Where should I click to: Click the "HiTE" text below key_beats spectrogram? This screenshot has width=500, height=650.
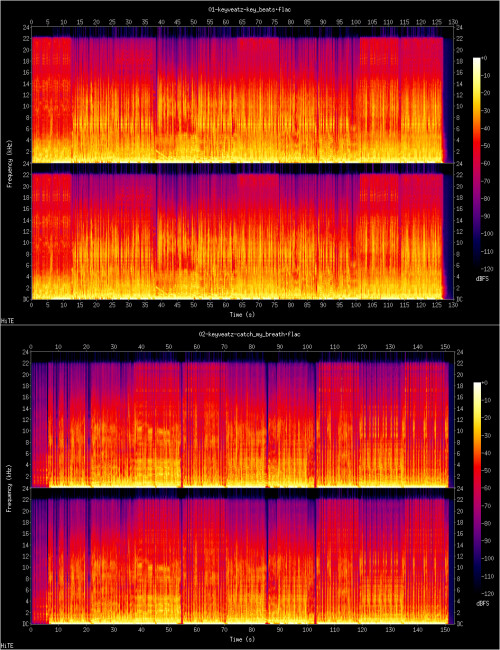pyautogui.click(x=5, y=321)
